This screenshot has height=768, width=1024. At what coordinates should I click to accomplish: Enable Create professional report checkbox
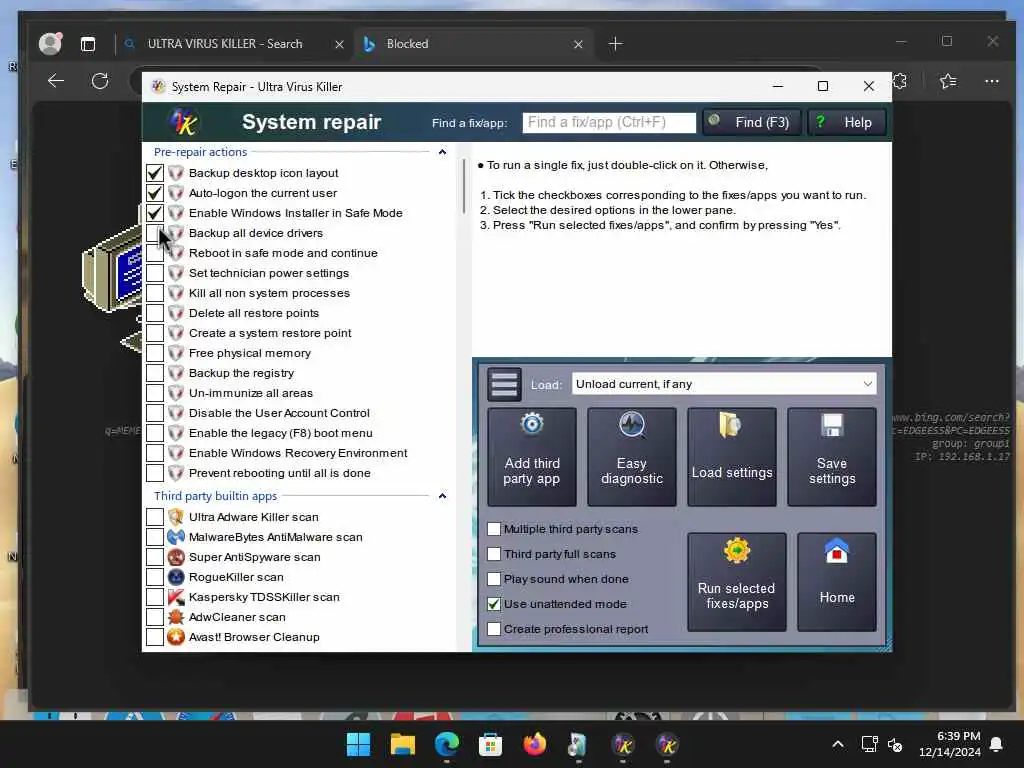coord(494,629)
